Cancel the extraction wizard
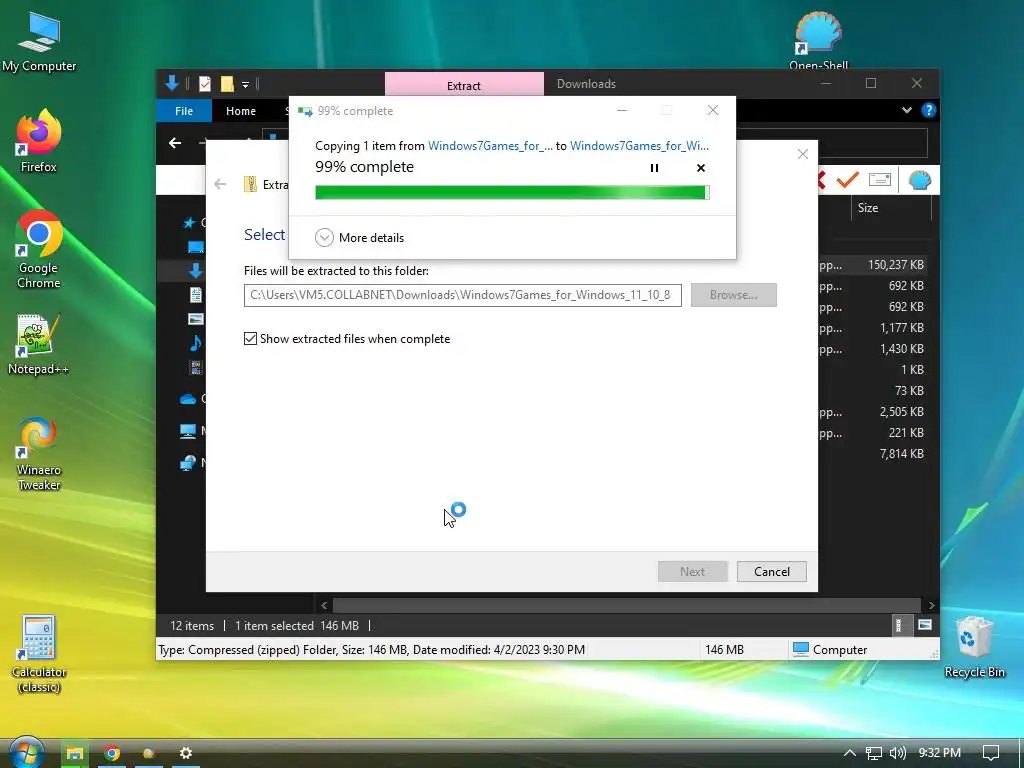 (x=771, y=571)
